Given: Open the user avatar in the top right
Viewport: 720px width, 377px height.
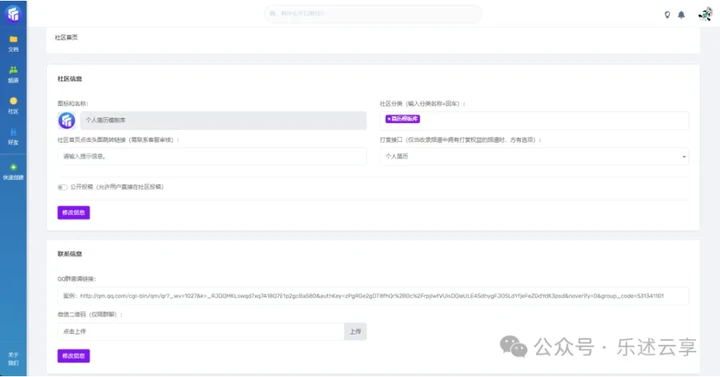Looking at the screenshot, I should tap(705, 14).
